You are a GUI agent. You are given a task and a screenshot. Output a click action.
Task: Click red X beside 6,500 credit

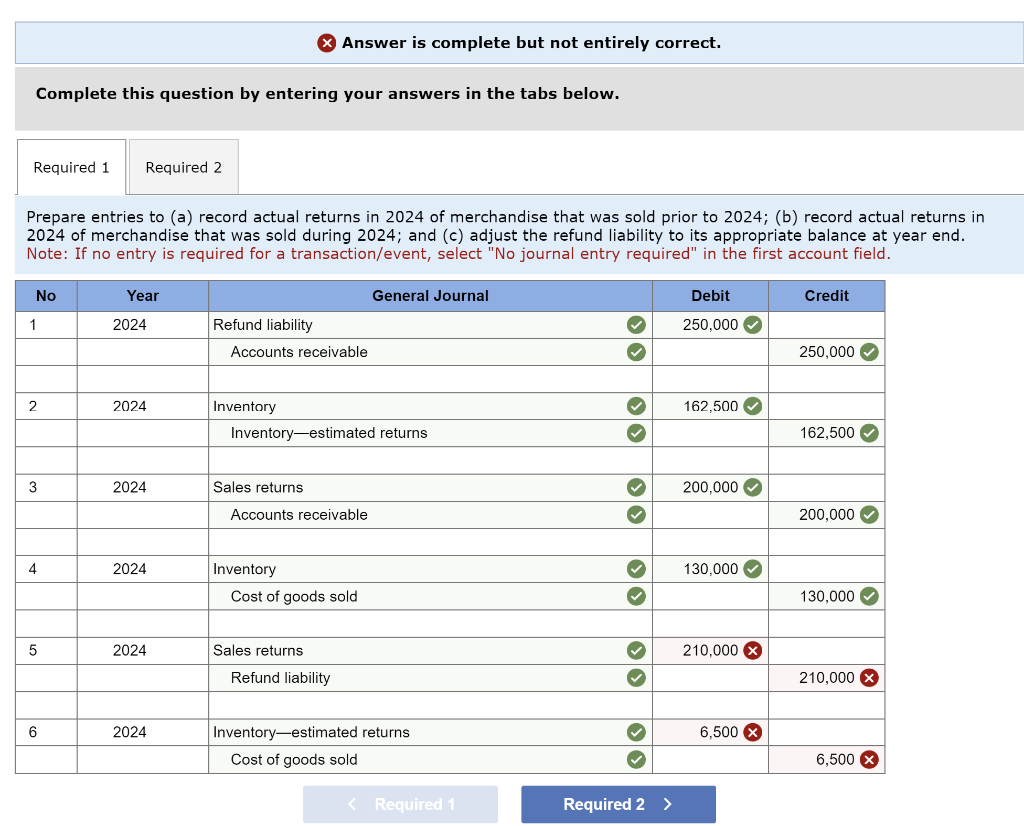click(x=869, y=759)
